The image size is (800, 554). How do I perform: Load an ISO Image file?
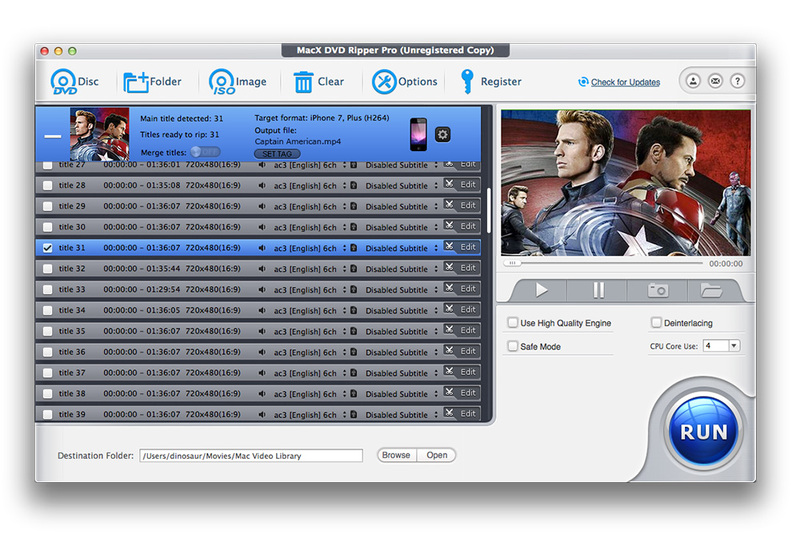click(x=237, y=82)
